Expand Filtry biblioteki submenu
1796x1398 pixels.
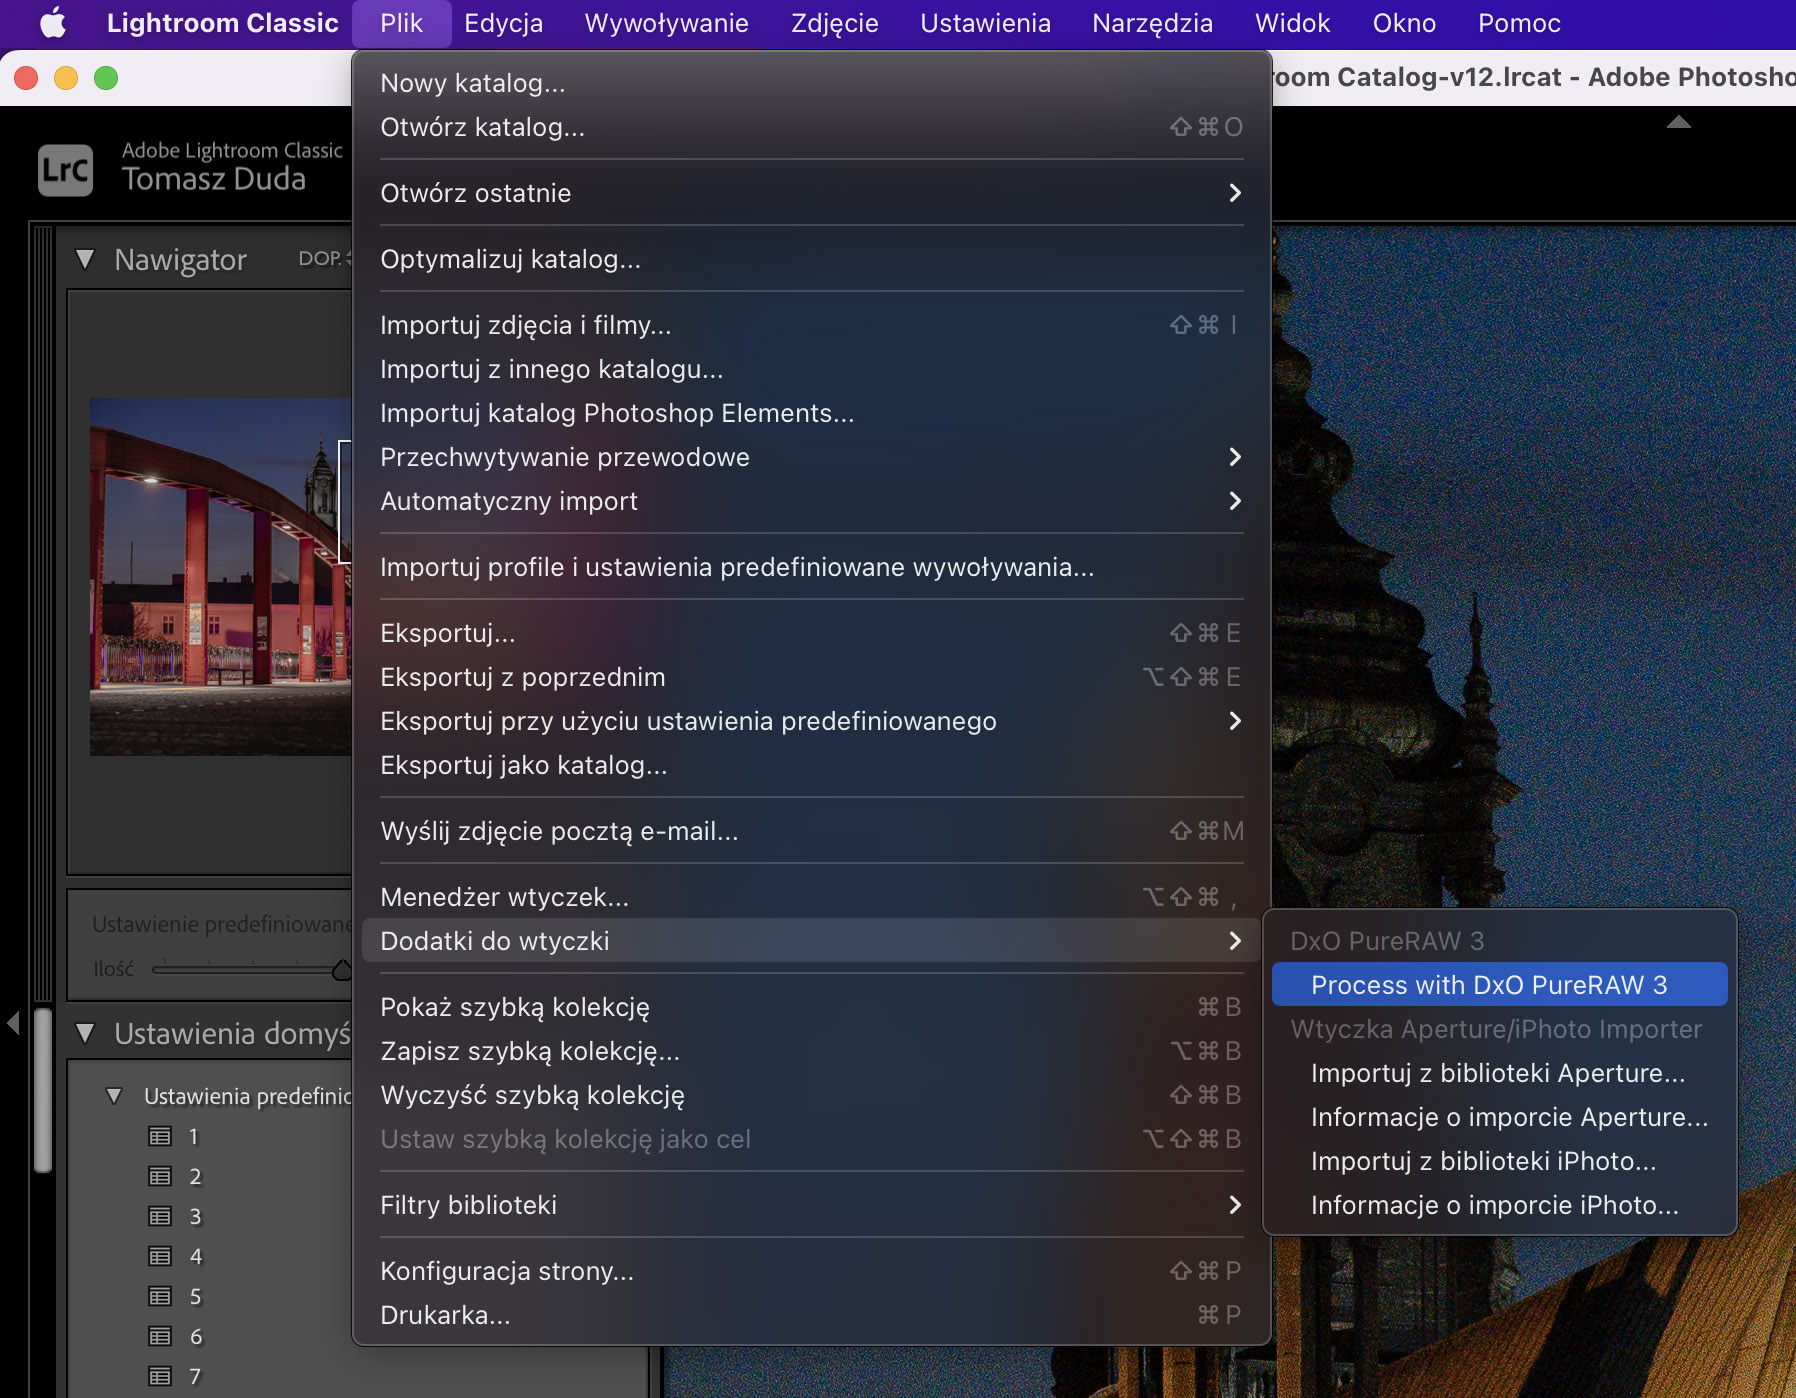811,1205
